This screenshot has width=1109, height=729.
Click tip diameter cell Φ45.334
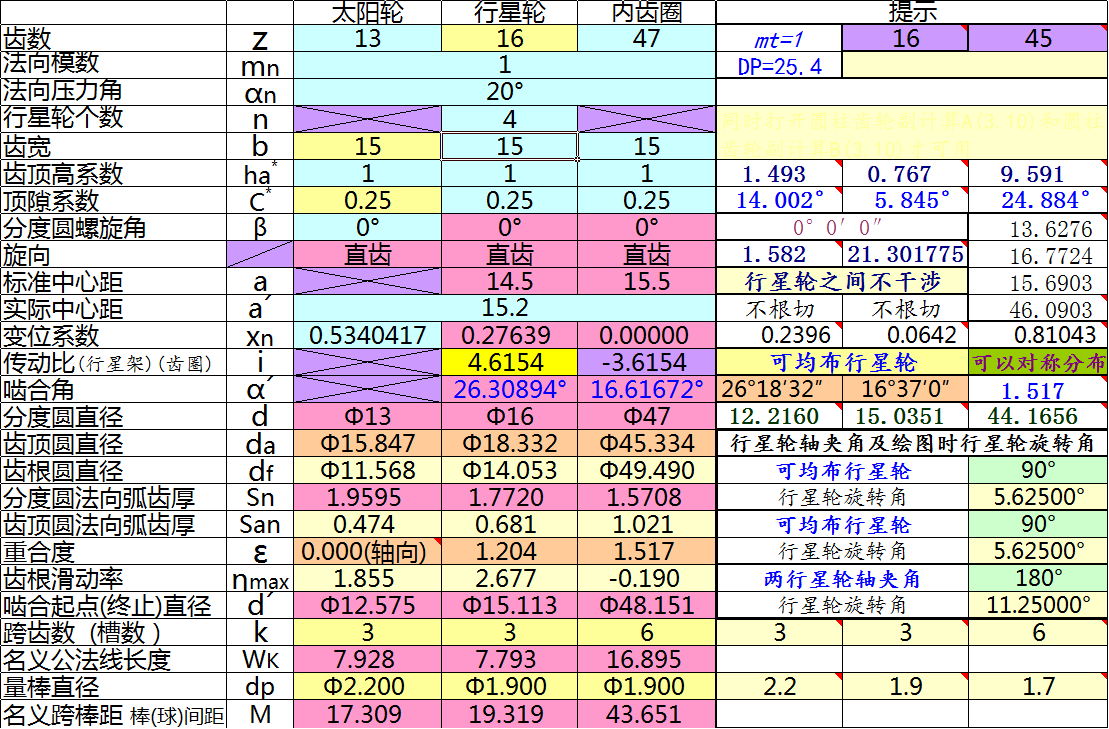click(x=646, y=443)
